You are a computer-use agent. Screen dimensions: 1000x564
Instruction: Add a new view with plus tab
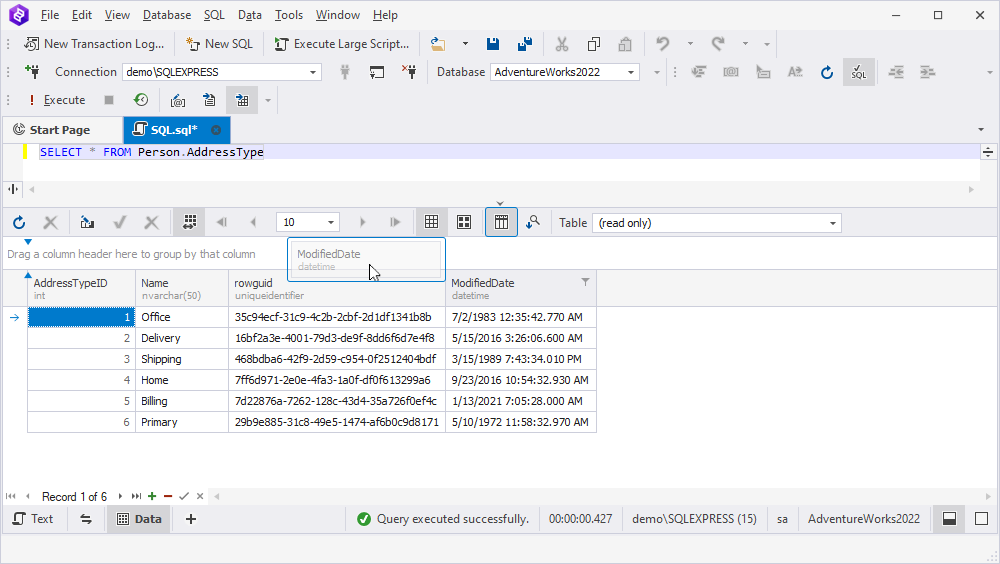coord(191,519)
